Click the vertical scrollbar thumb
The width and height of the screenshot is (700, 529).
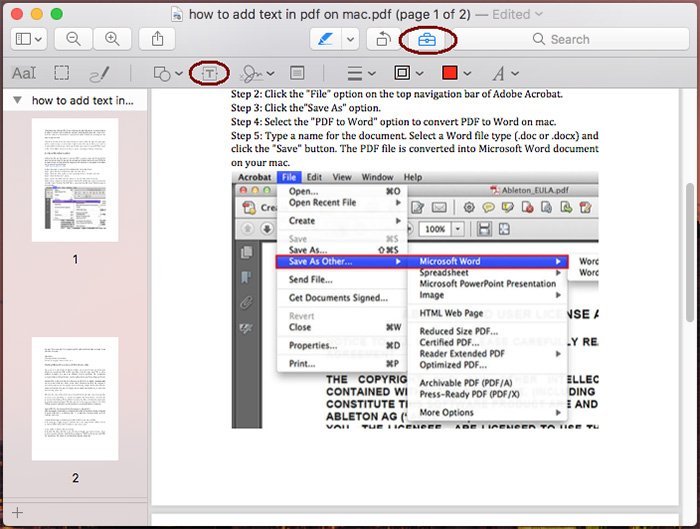coord(690,252)
